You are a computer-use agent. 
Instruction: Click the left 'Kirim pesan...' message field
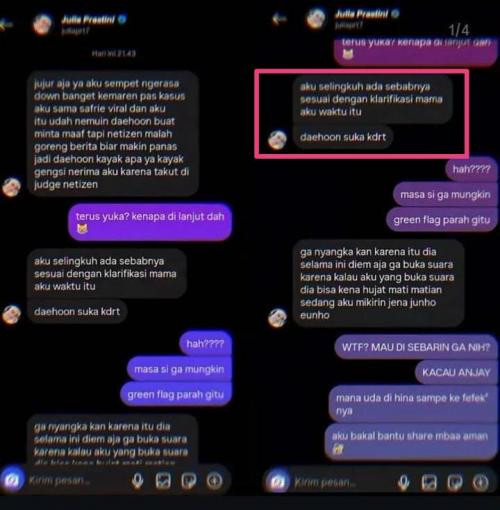click(x=77, y=480)
